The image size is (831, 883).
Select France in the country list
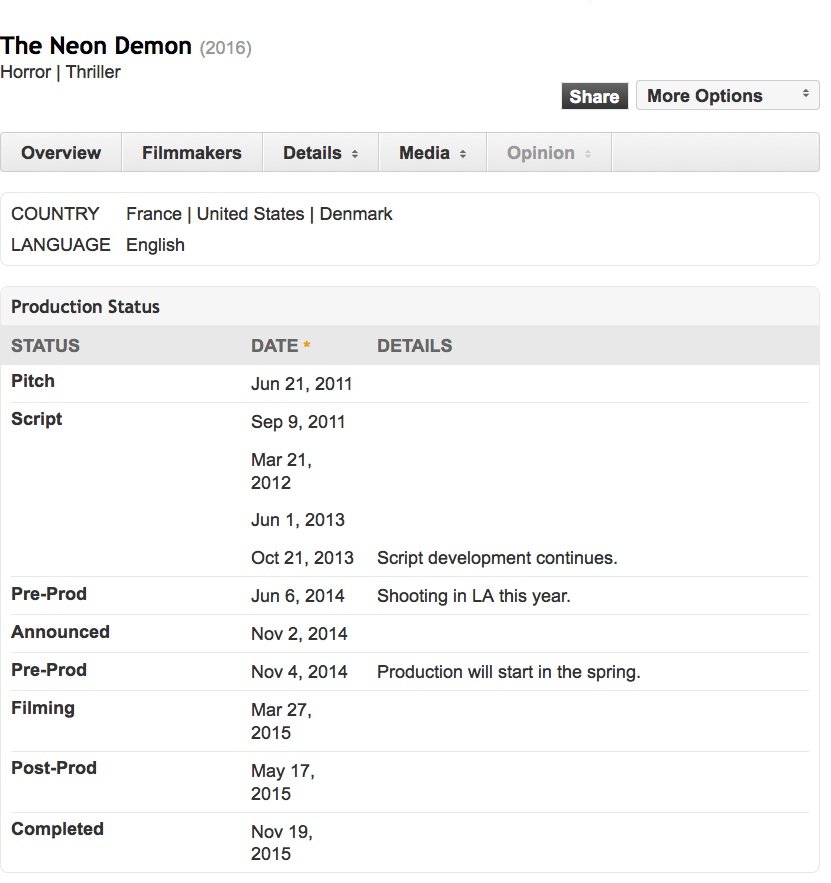(x=154, y=214)
